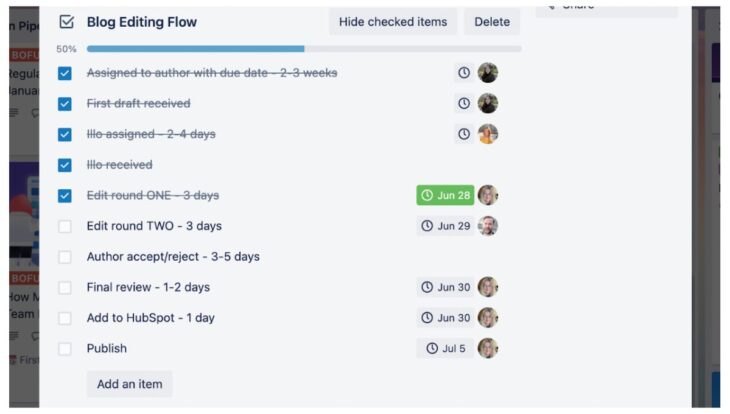Click the clock icon on Illo assigned row
This screenshot has width=730, height=414.
coord(464,134)
